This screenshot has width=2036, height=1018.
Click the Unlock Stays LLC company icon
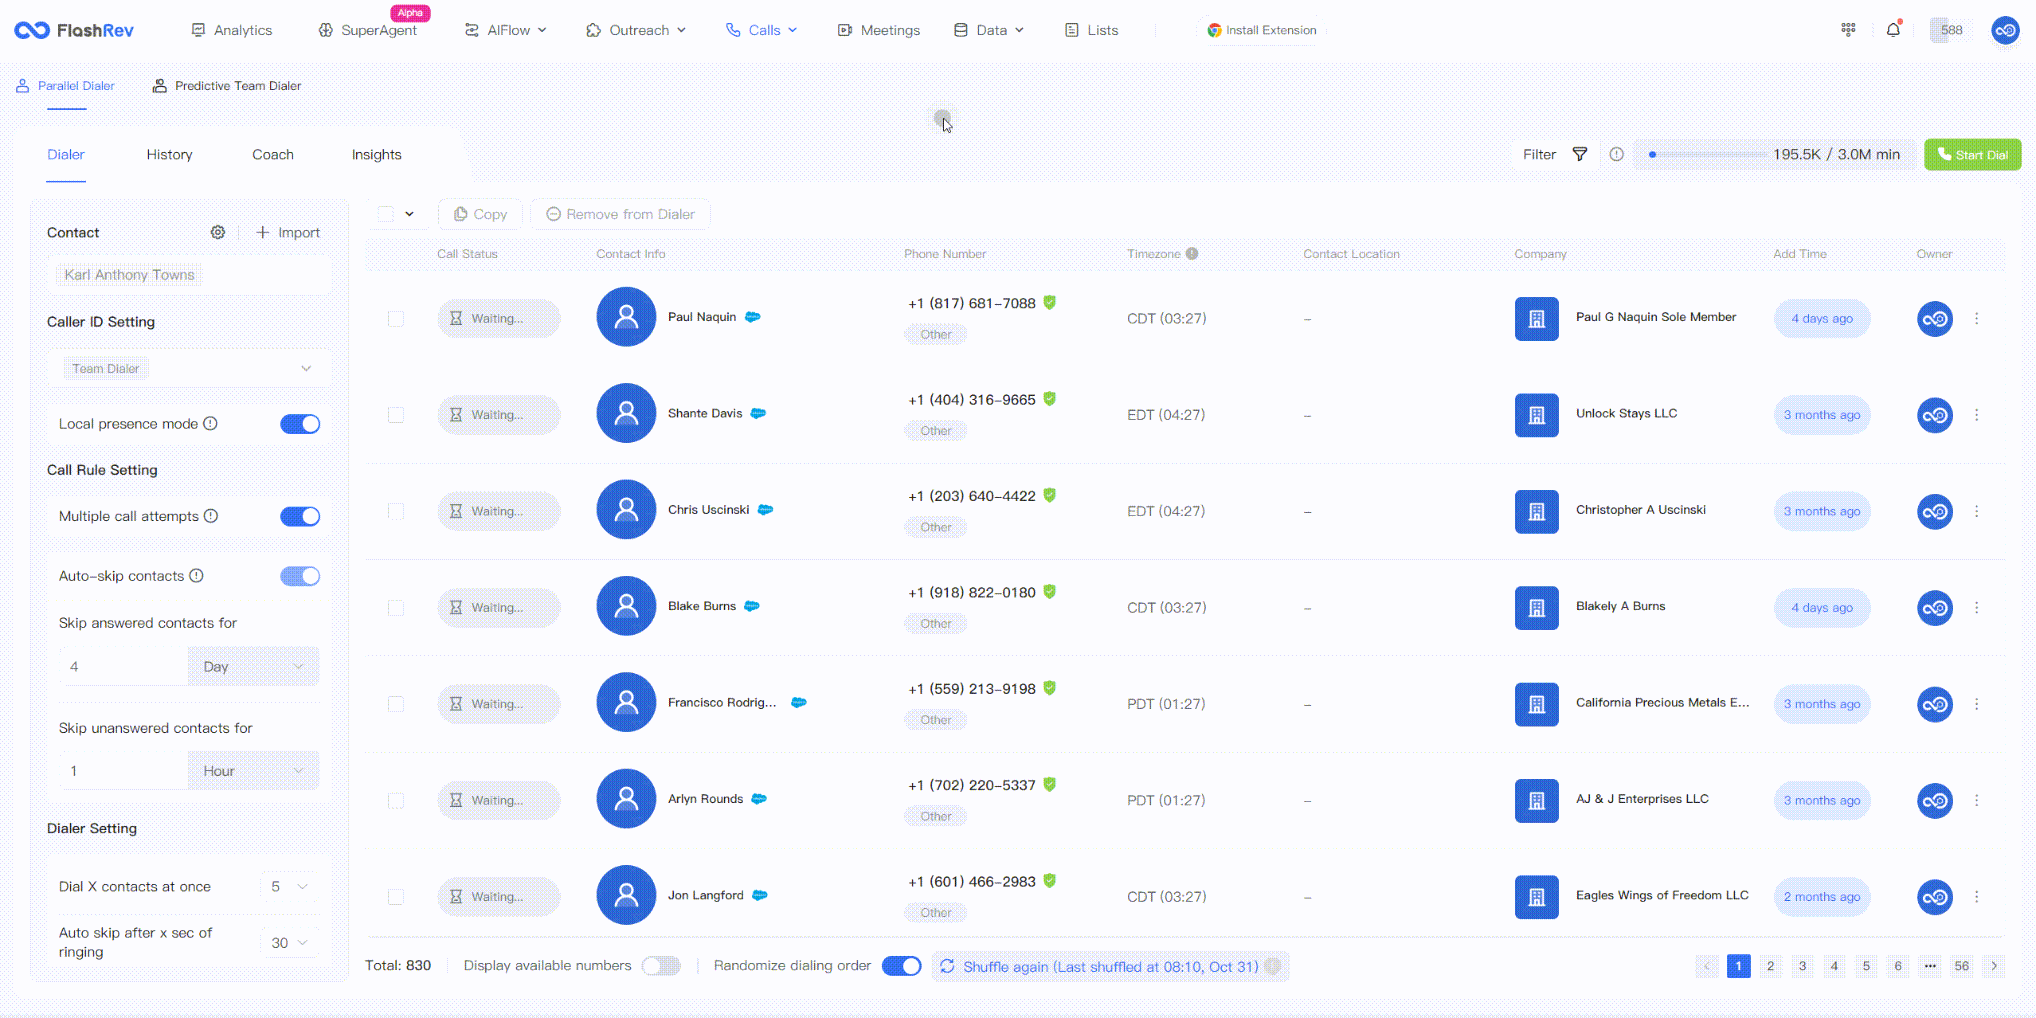click(1536, 415)
